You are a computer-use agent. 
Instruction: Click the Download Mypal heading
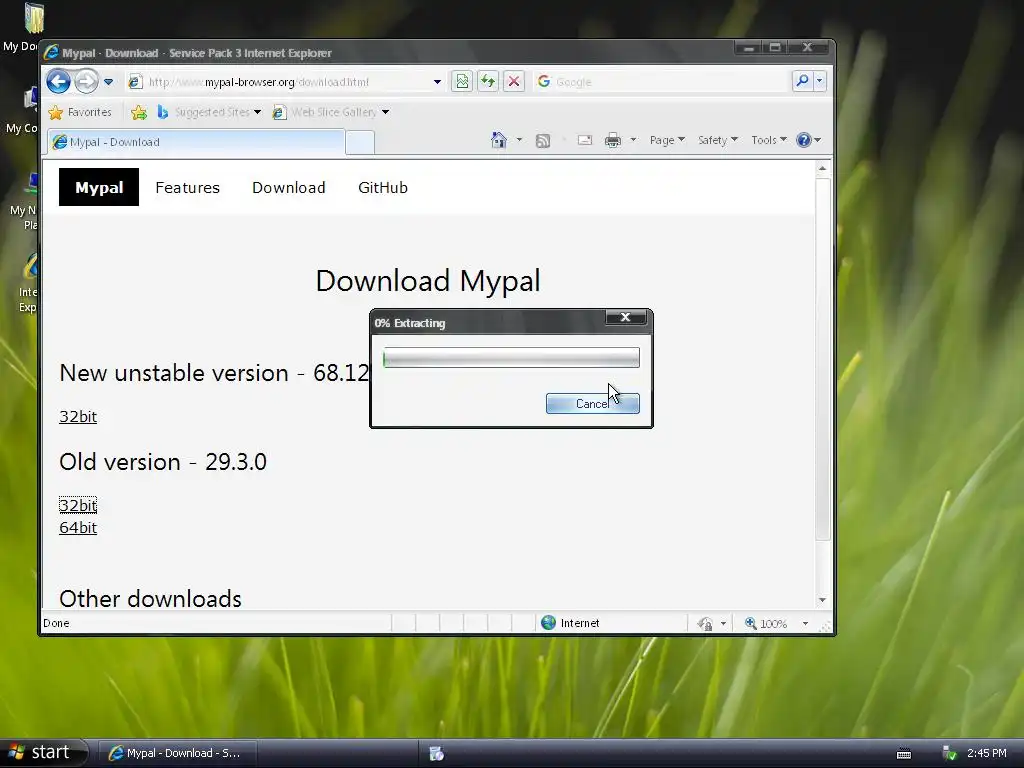[428, 281]
